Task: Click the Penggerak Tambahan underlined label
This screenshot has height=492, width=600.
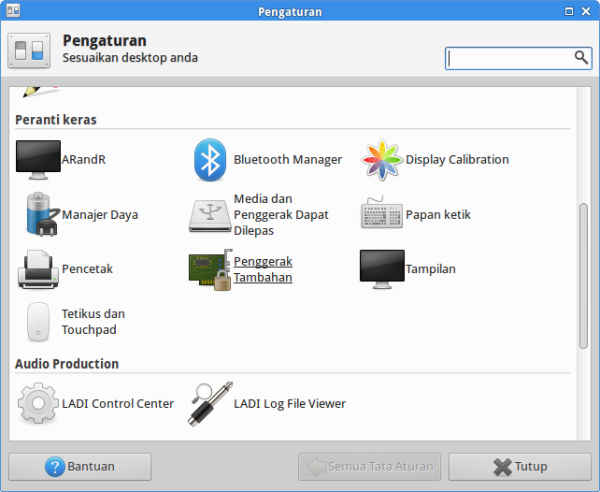Action: [263, 269]
